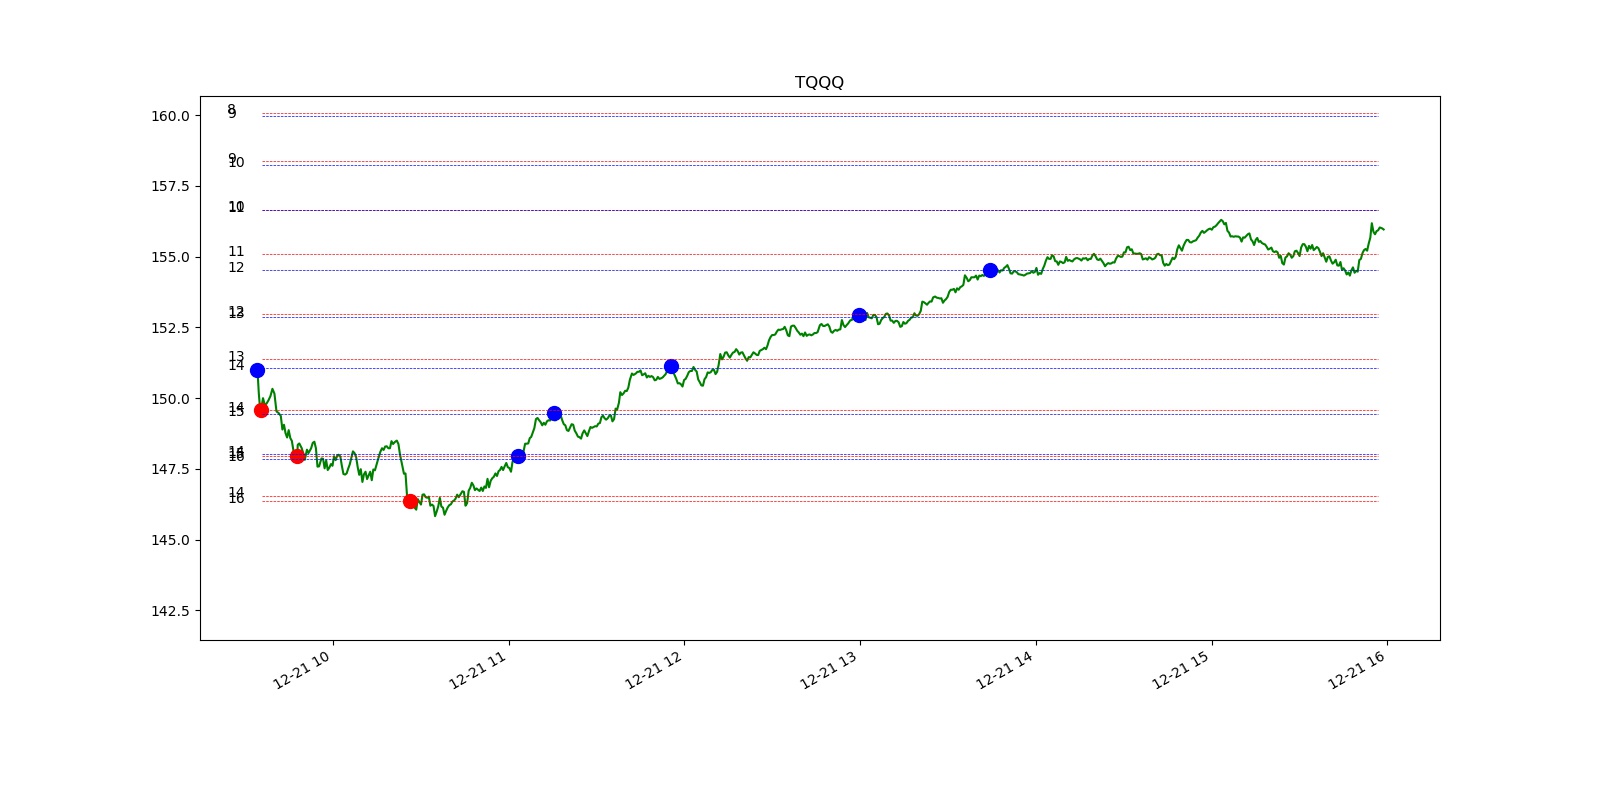
Task: Select the red marker near 148 before 10:00
Action: click(x=297, y=456)
